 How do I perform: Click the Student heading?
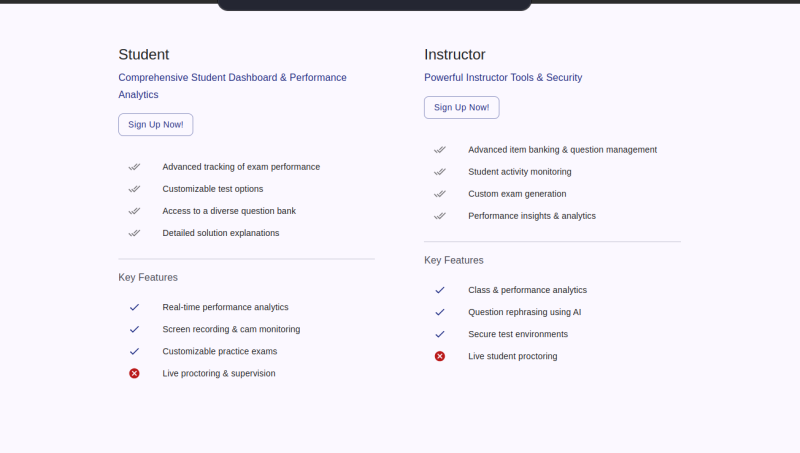(x=144, y=55)
